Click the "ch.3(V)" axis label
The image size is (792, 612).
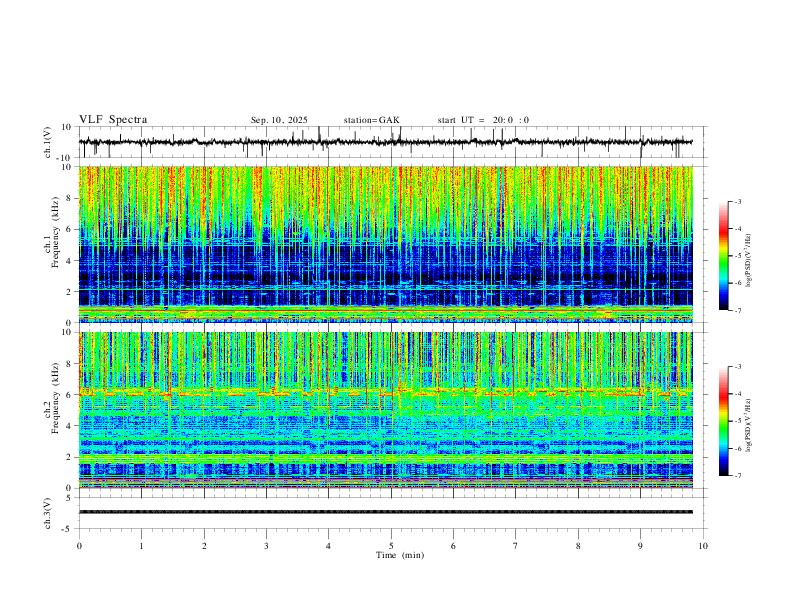coord(48,513)
